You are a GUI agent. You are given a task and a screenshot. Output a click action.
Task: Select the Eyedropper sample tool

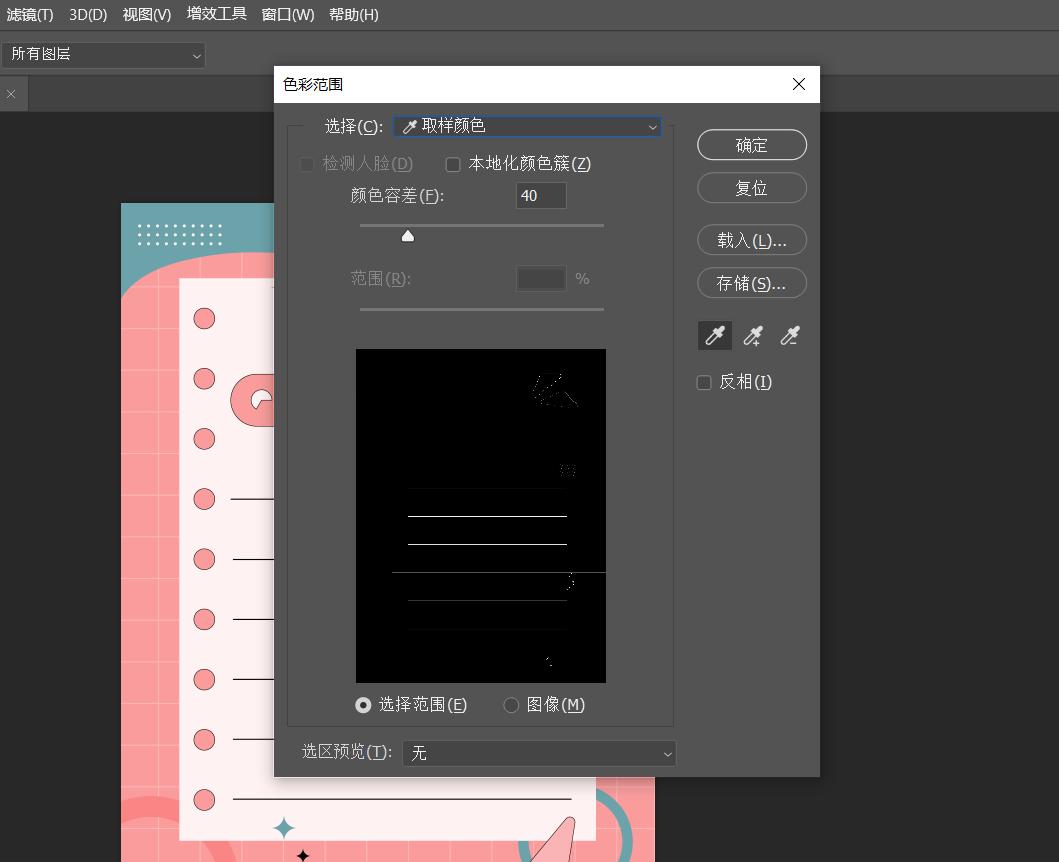(714, 336)
